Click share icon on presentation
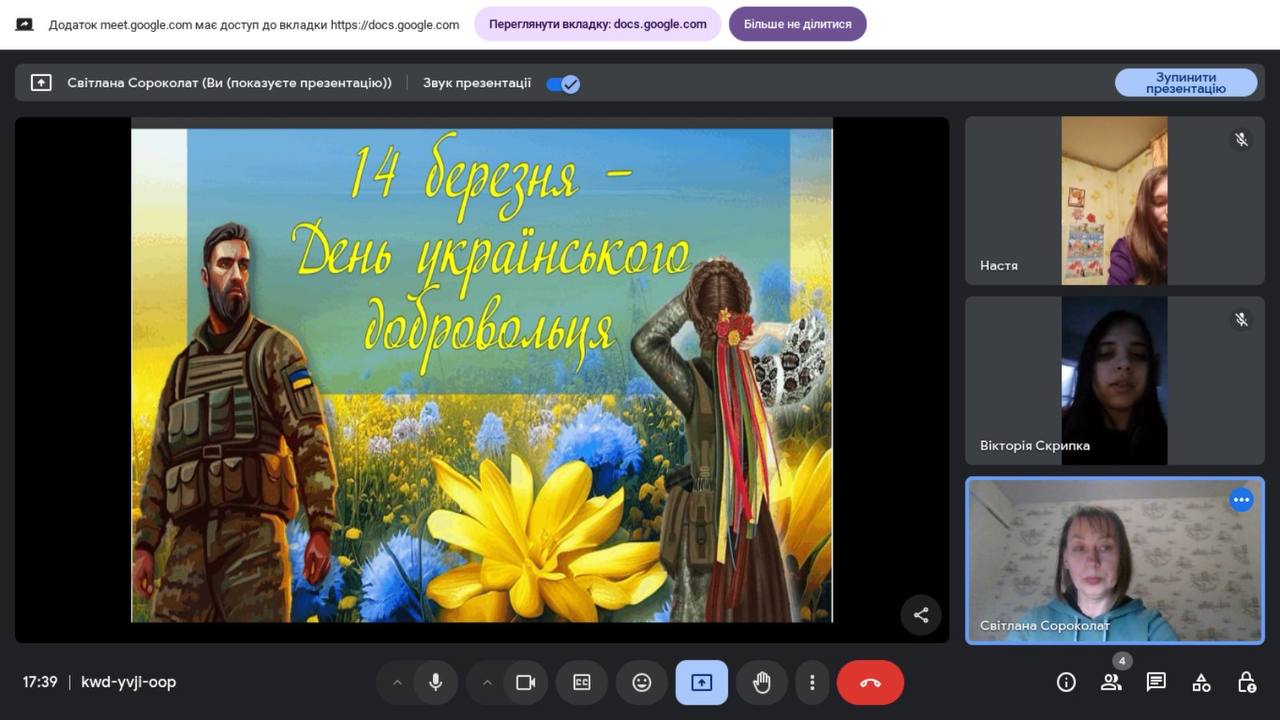The image size is (1280, 720). point(921,615)
